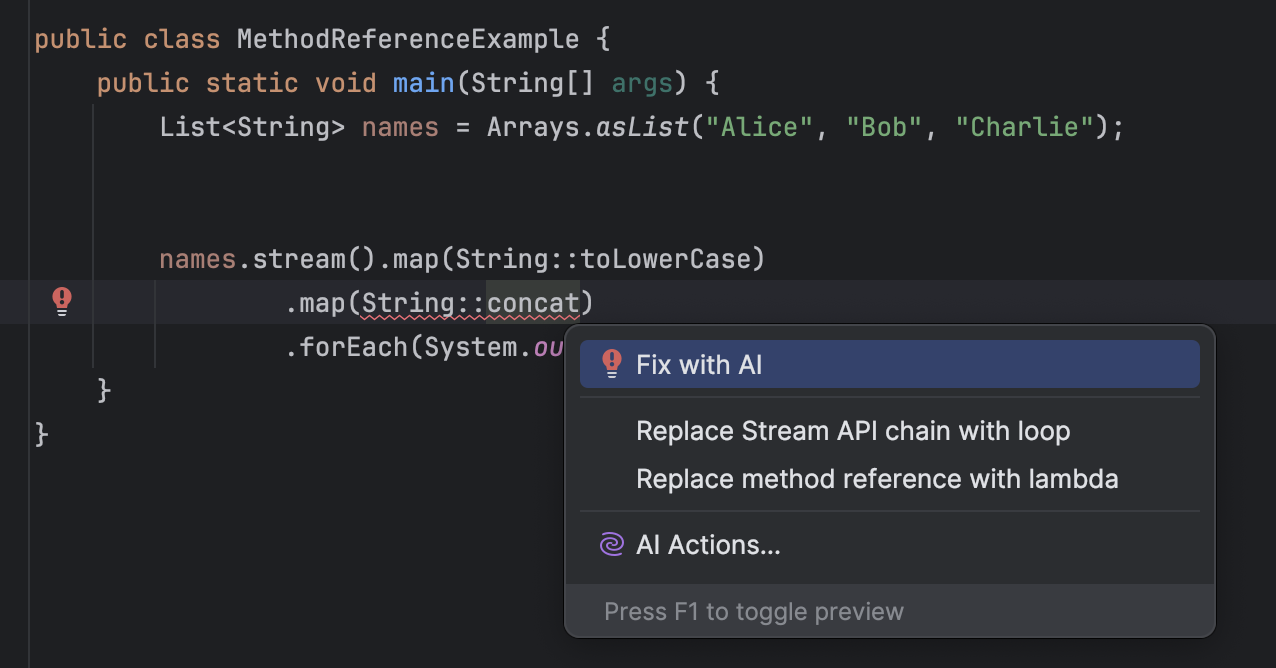Image resolution: width=1276 pixels, height=668 pixels.
Task: Select Replace method reference with lambda
Action: click(877, 480)
